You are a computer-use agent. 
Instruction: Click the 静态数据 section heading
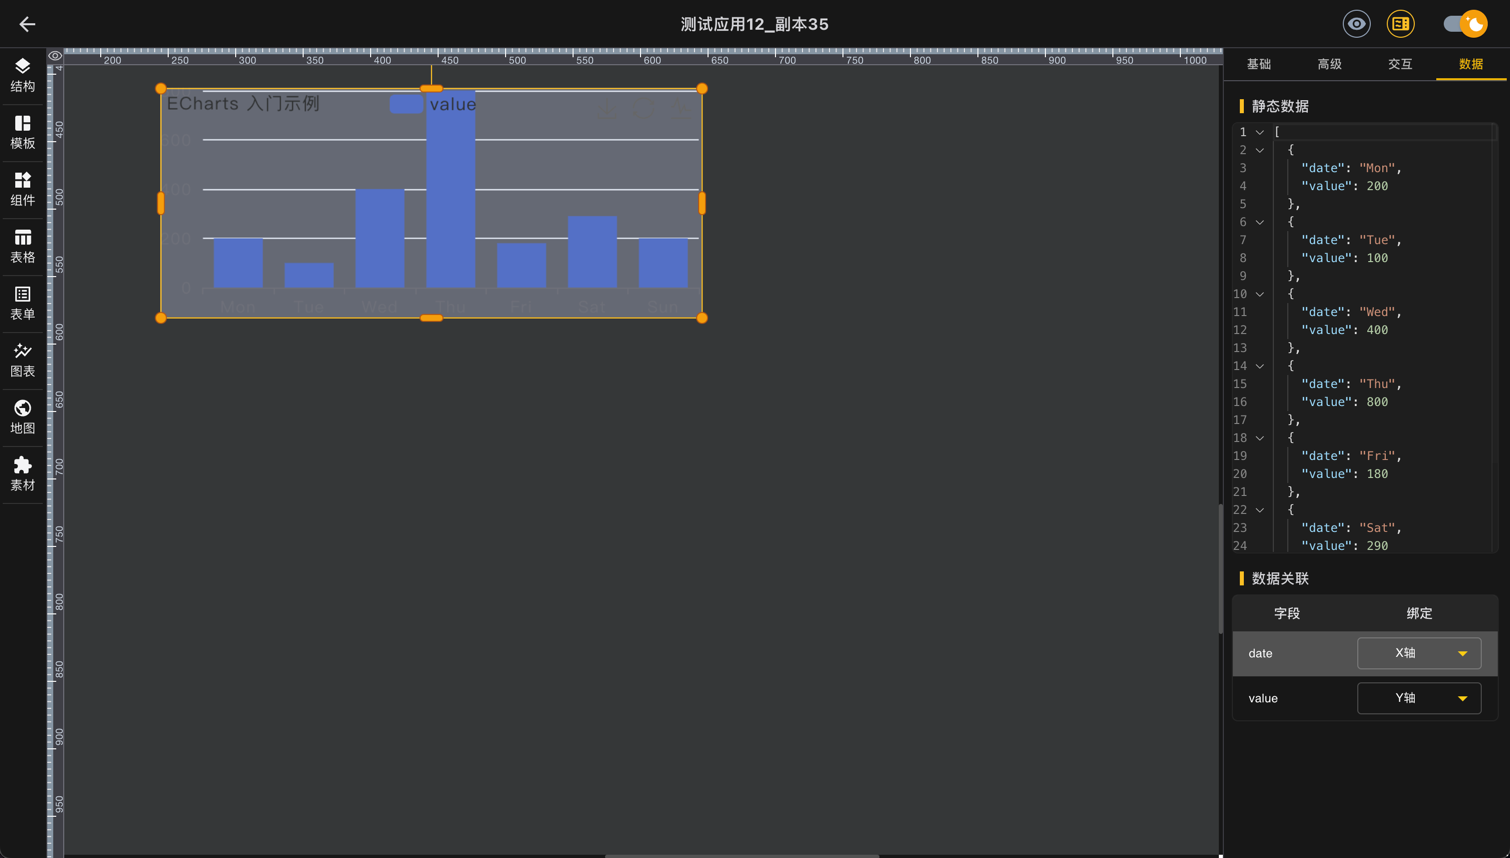[x=1280, y=106]
